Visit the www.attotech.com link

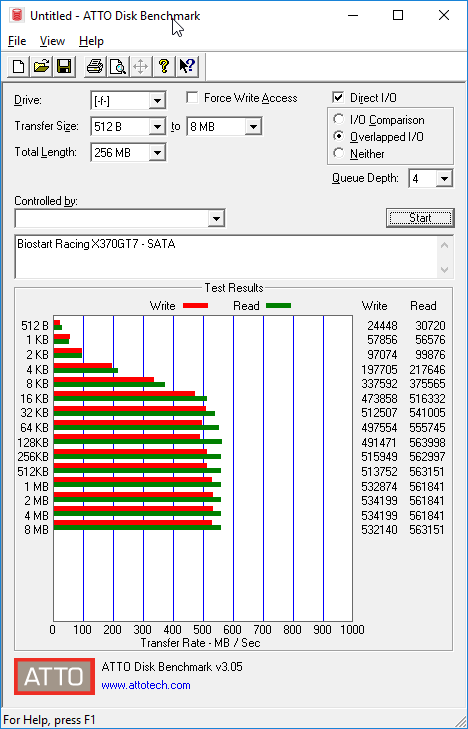point(146,685)
